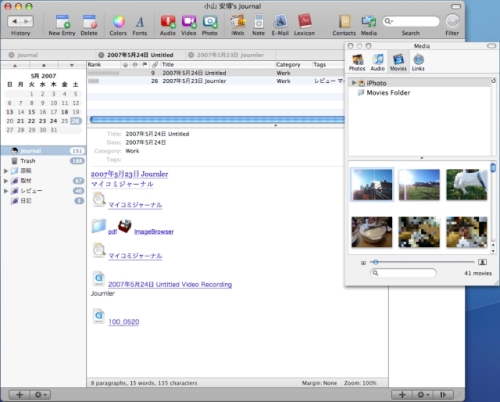Click bottom-right plus button
500x402 pixels.
(402, 395)
